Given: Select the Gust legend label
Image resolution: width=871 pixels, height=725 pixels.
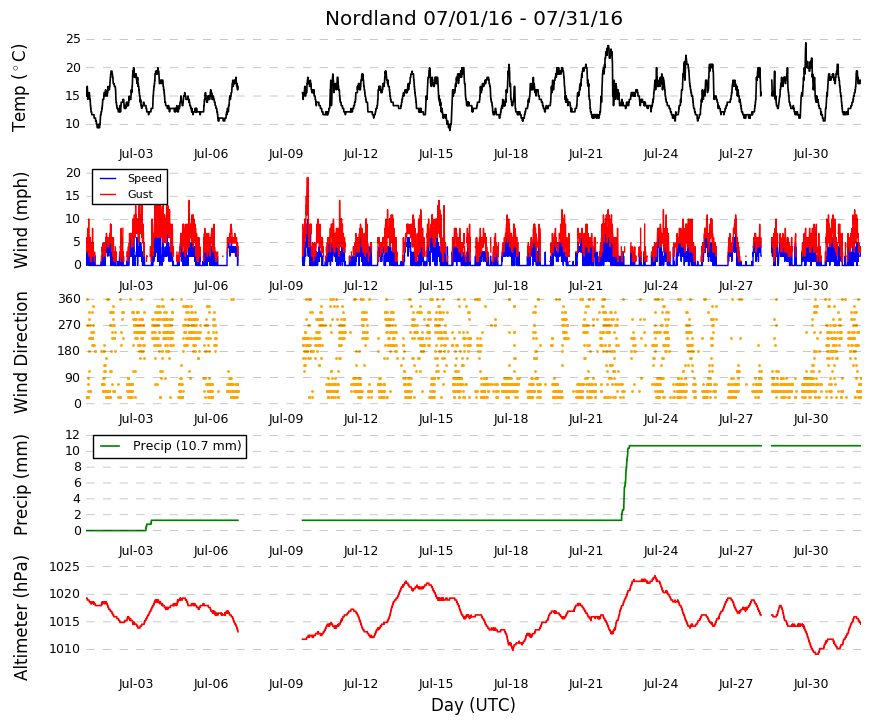Looking at the screenshot, I should click(x=140, y=194).
